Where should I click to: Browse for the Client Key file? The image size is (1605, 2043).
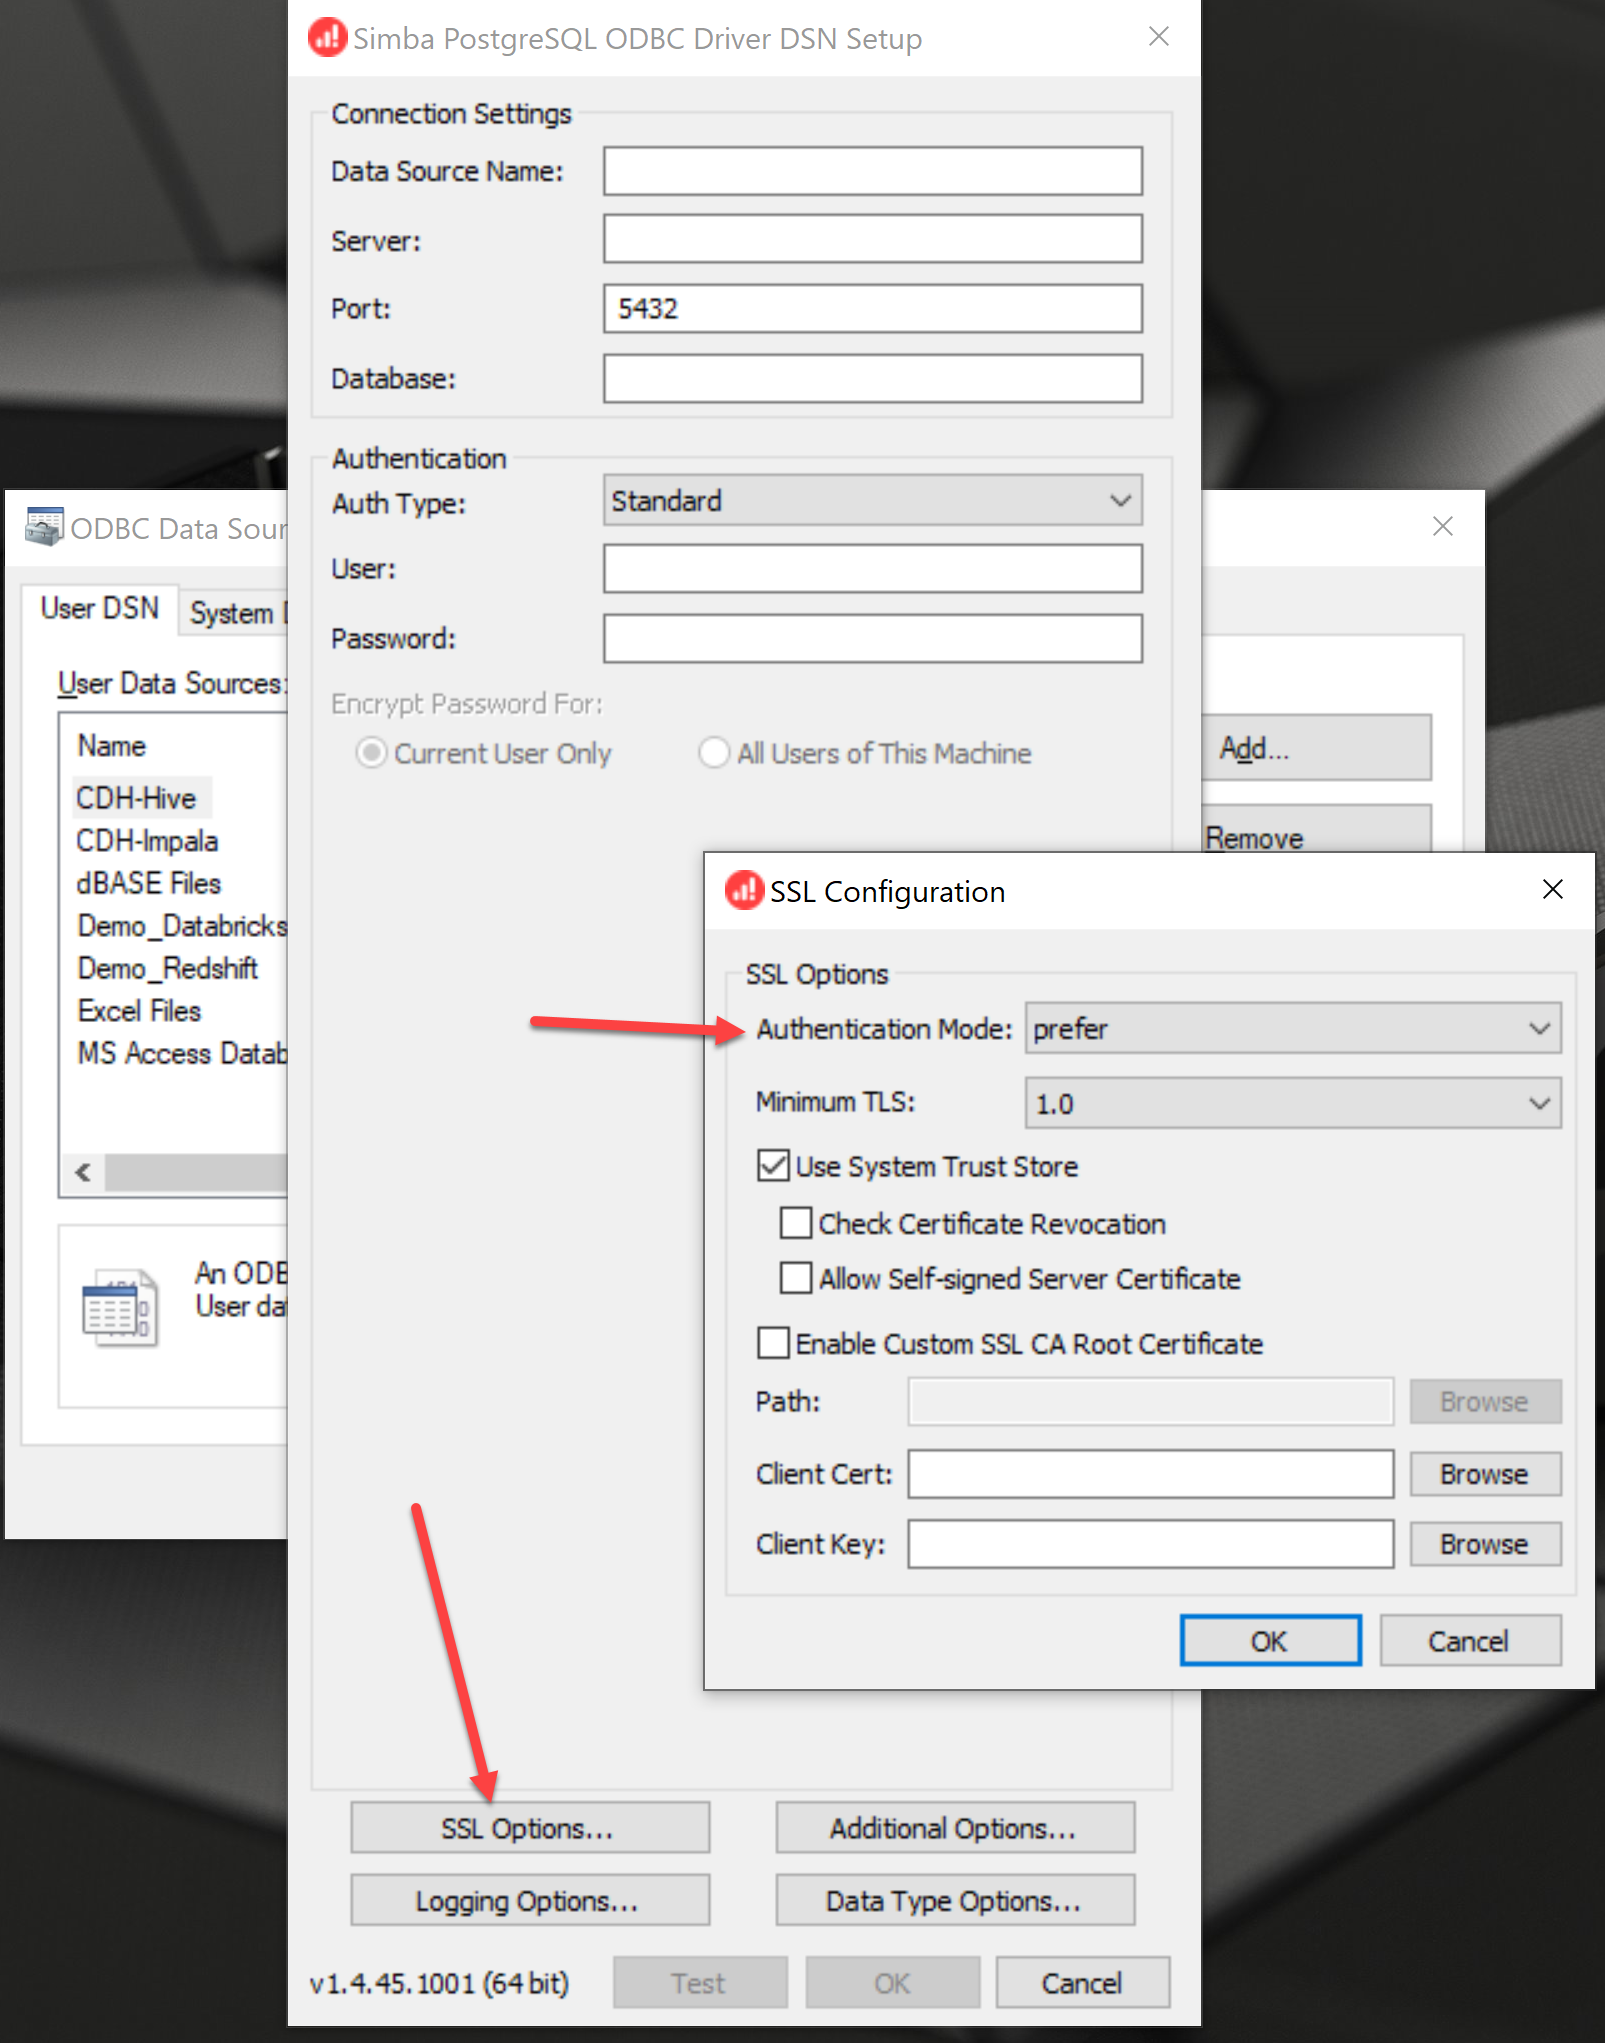(1485, 1543)
